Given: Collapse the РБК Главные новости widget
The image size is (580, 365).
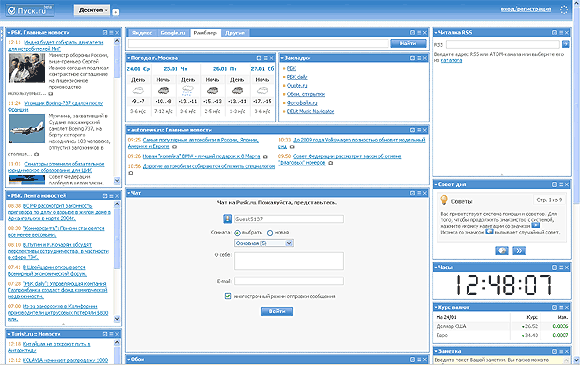Looking at the screenshot, I should coord(9,33).
